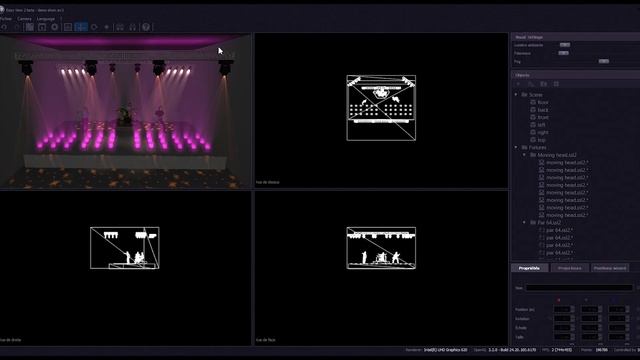Collapse the Moving head.sl2 group
640x360 pixels.
coord(524,155)
